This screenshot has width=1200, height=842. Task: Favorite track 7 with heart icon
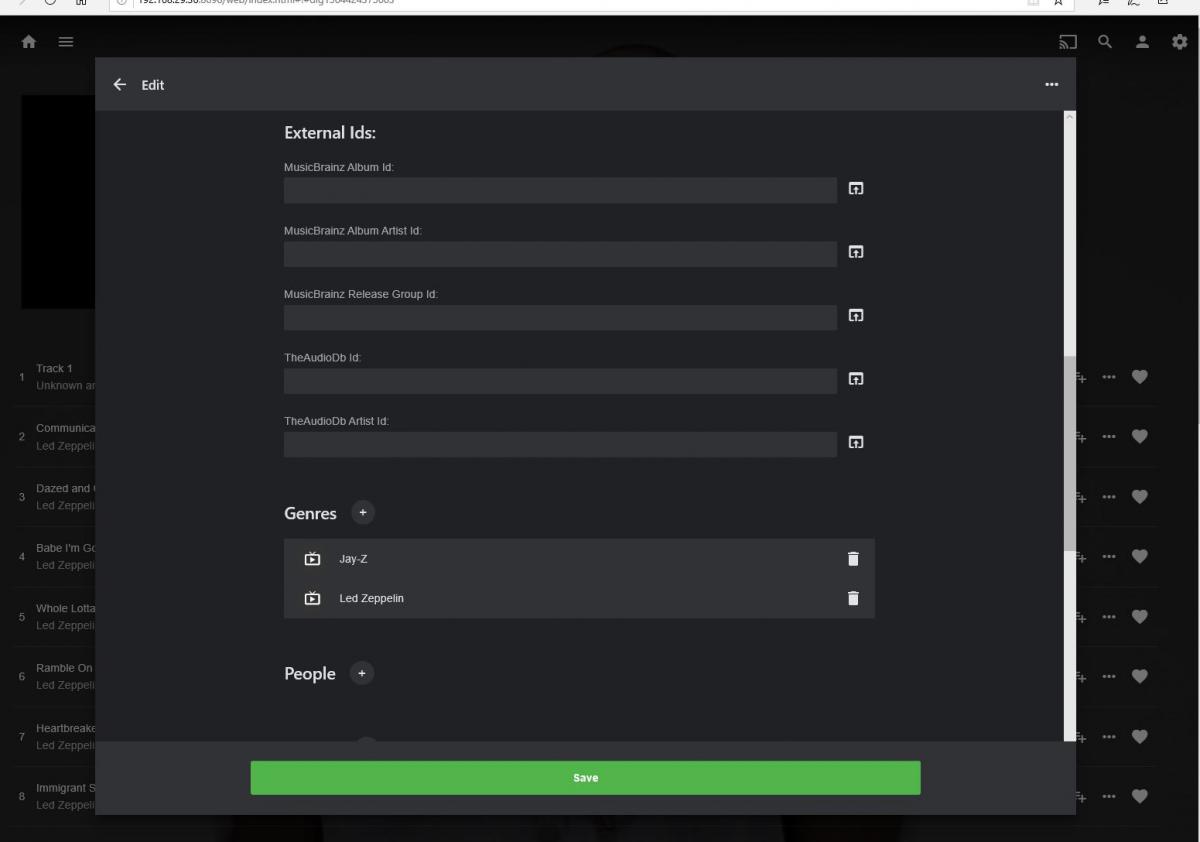point(1139,737)
